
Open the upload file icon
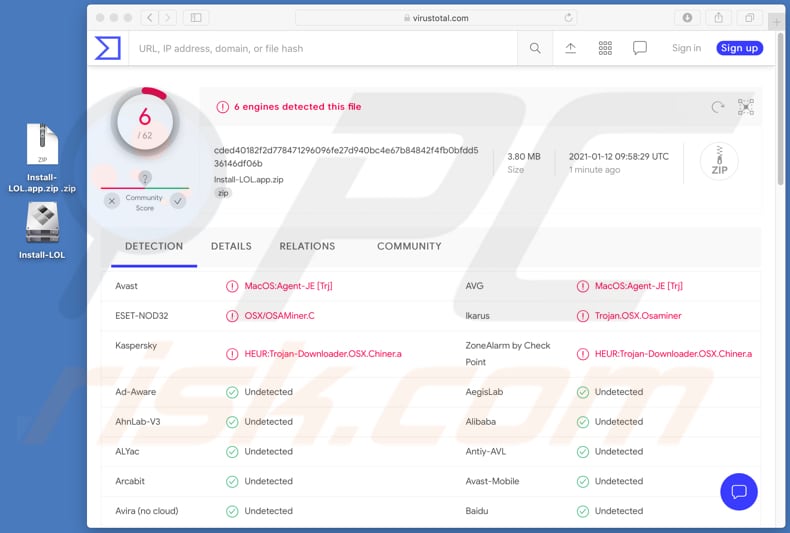[x=570, y=48]
